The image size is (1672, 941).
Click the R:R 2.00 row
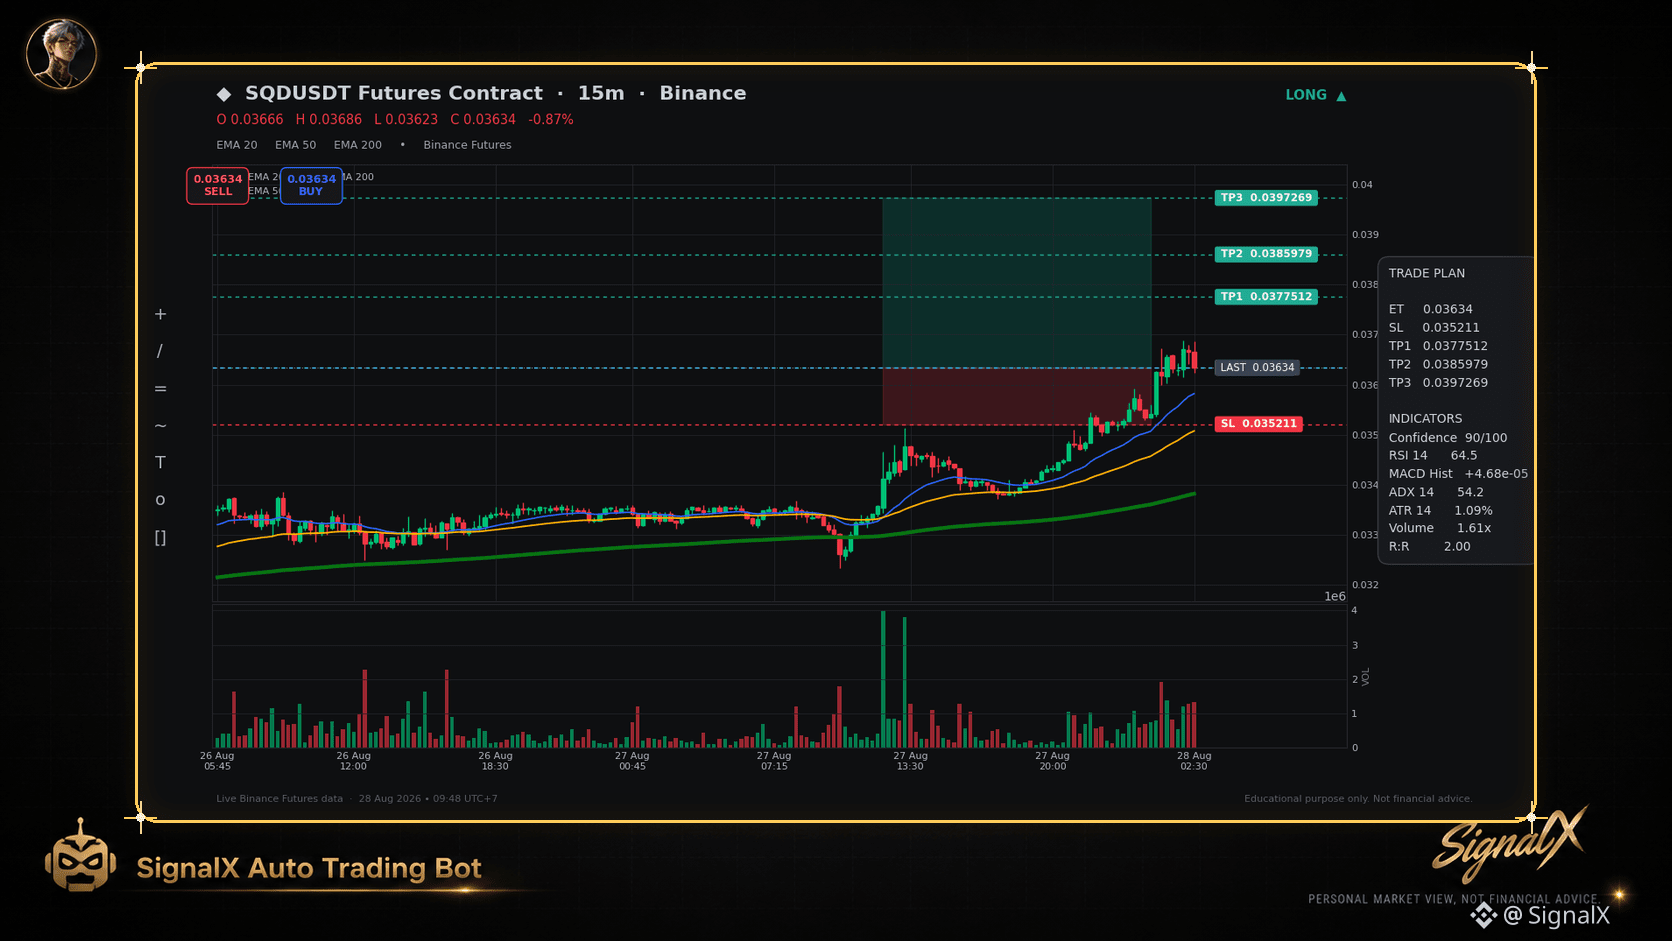tap(1430, 547)
